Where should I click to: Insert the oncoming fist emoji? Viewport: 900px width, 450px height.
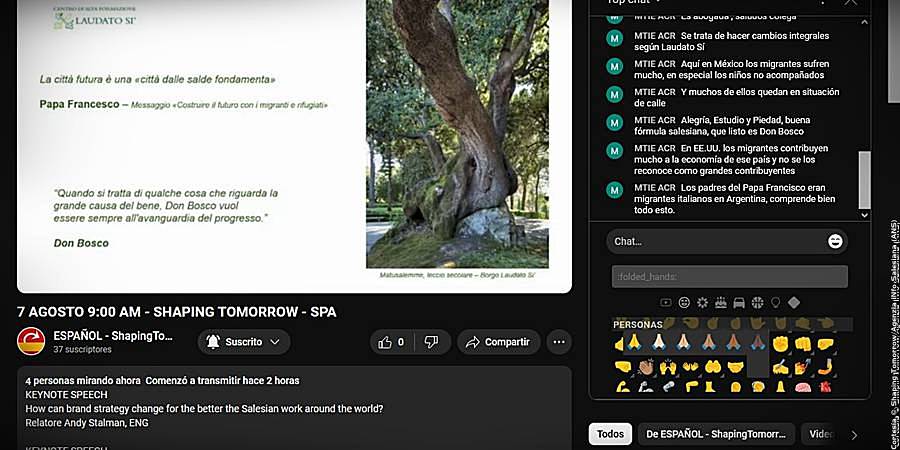pyautogui.click(x=804, y=344)
